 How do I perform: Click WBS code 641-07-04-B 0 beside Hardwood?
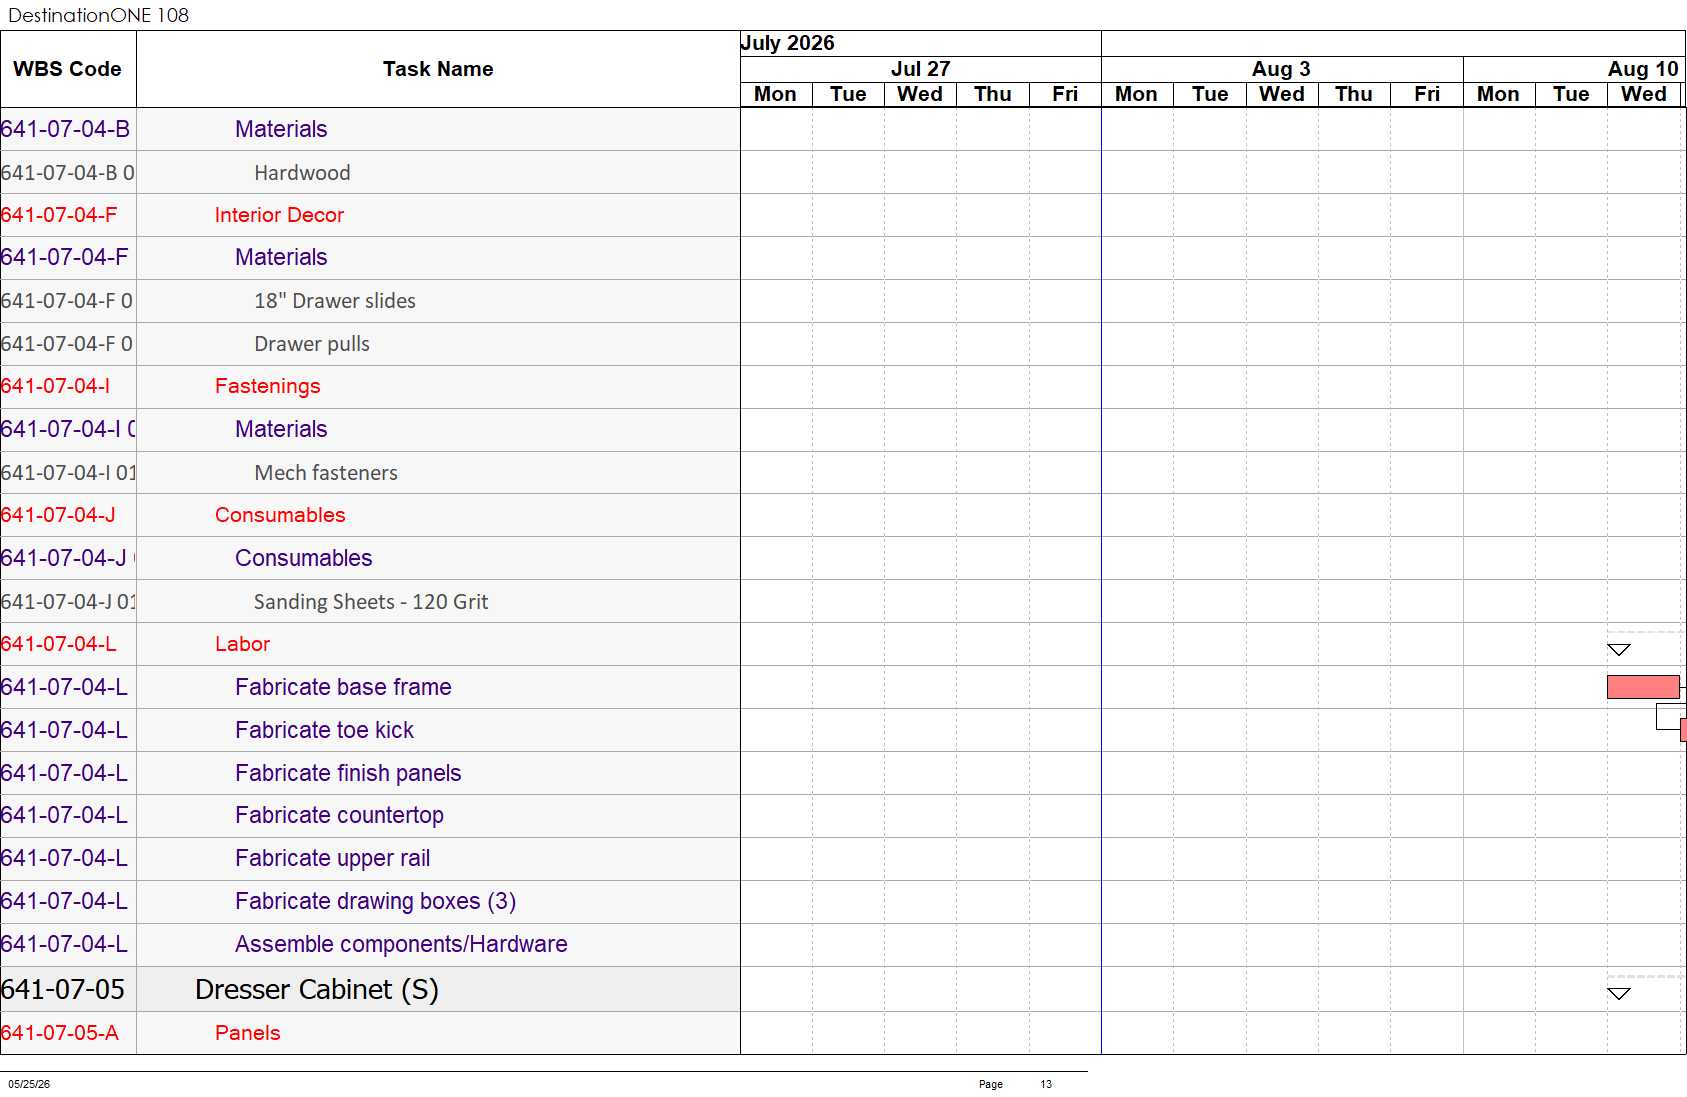pyautogui.click(x=68, y=173)
